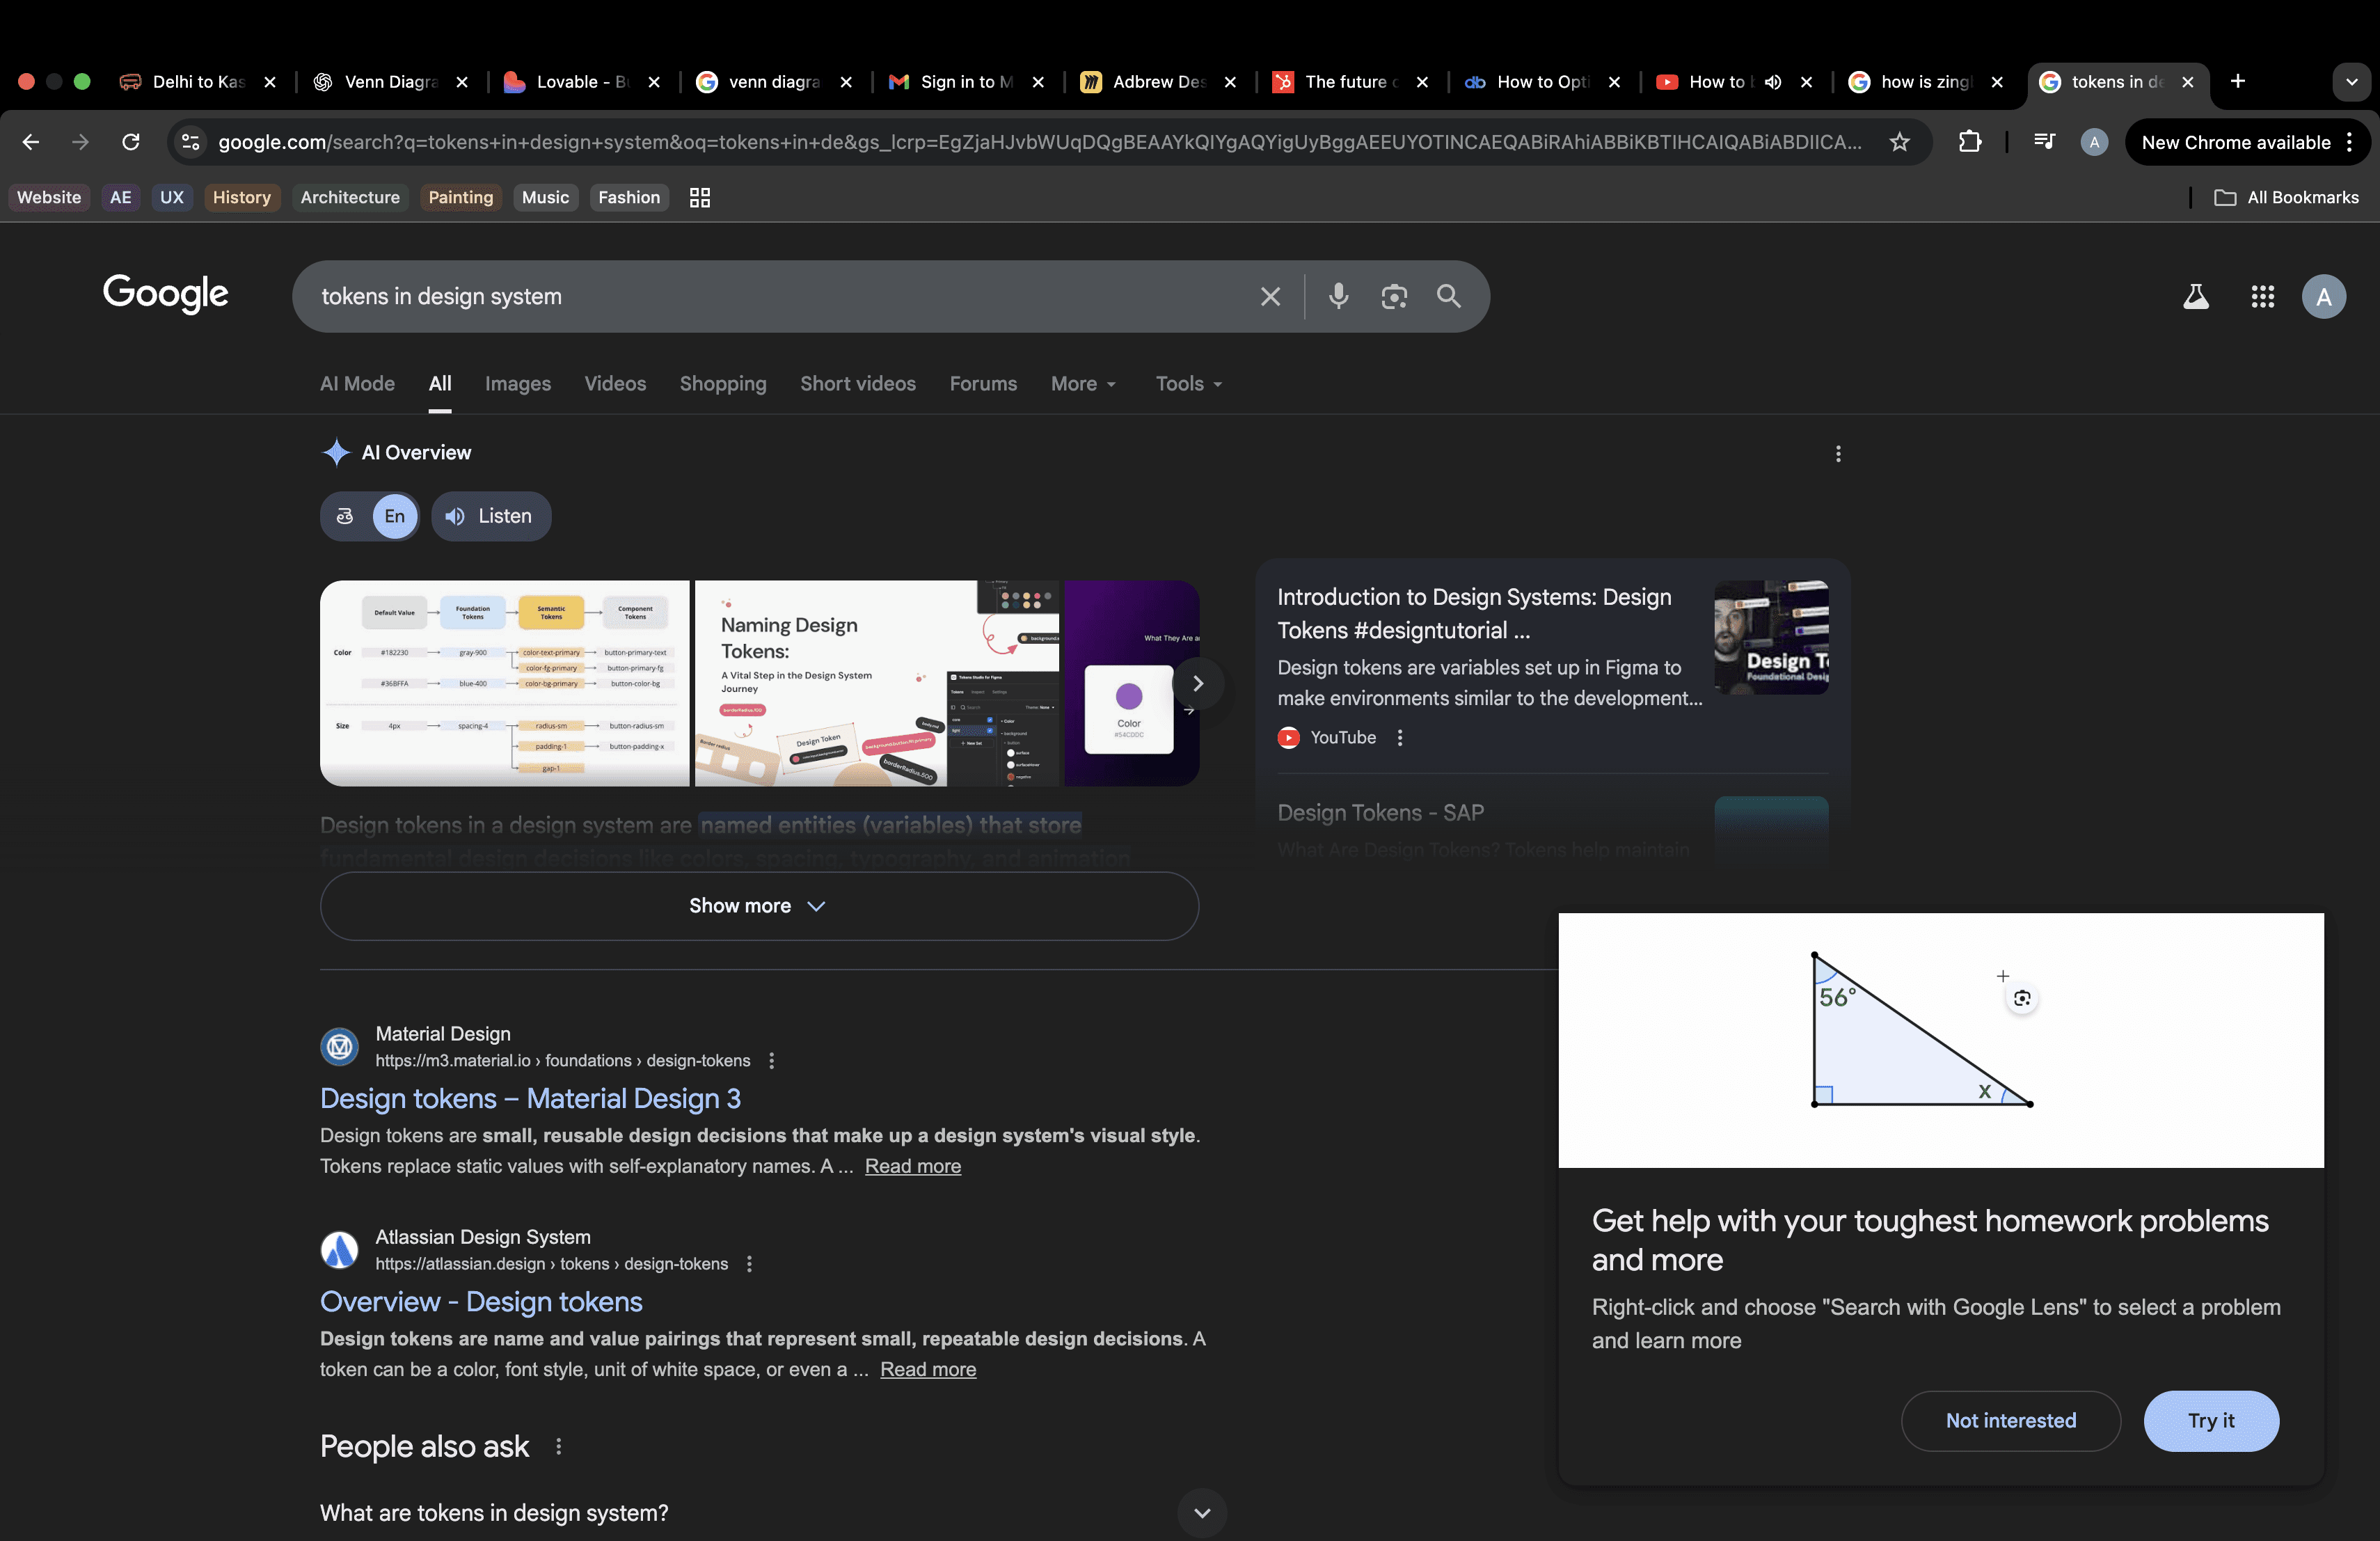Click the Search Labs flask icon

[2195, 296]
